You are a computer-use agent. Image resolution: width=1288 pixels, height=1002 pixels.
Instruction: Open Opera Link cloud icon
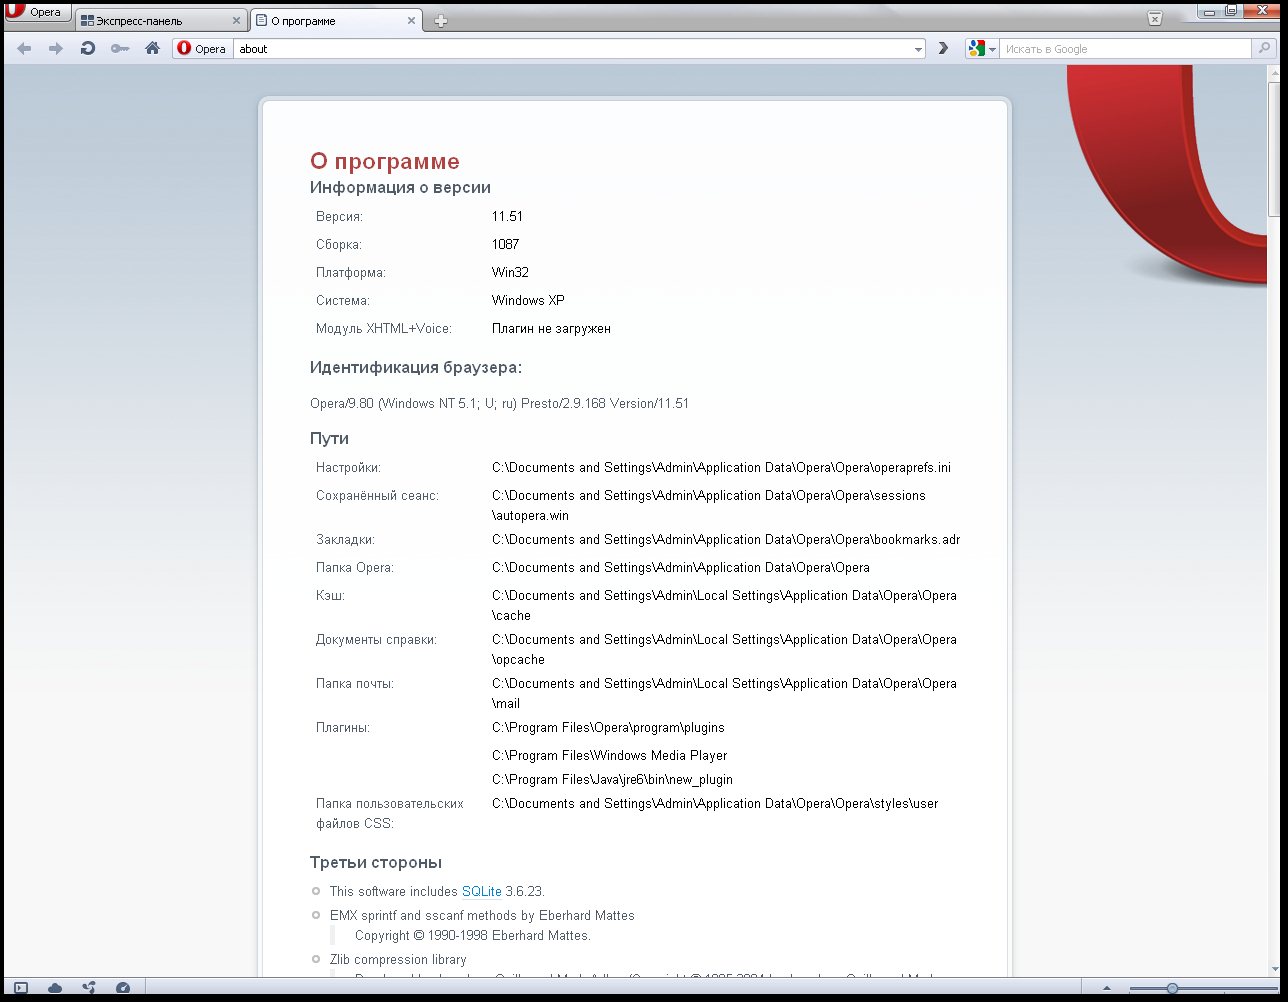[x=55, y=988]
